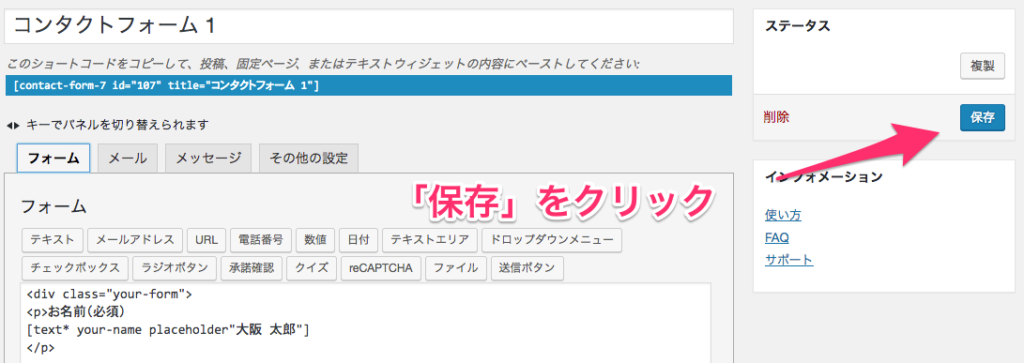
Task: Open the 使い方 link
Action: click(x=783, y=215)
